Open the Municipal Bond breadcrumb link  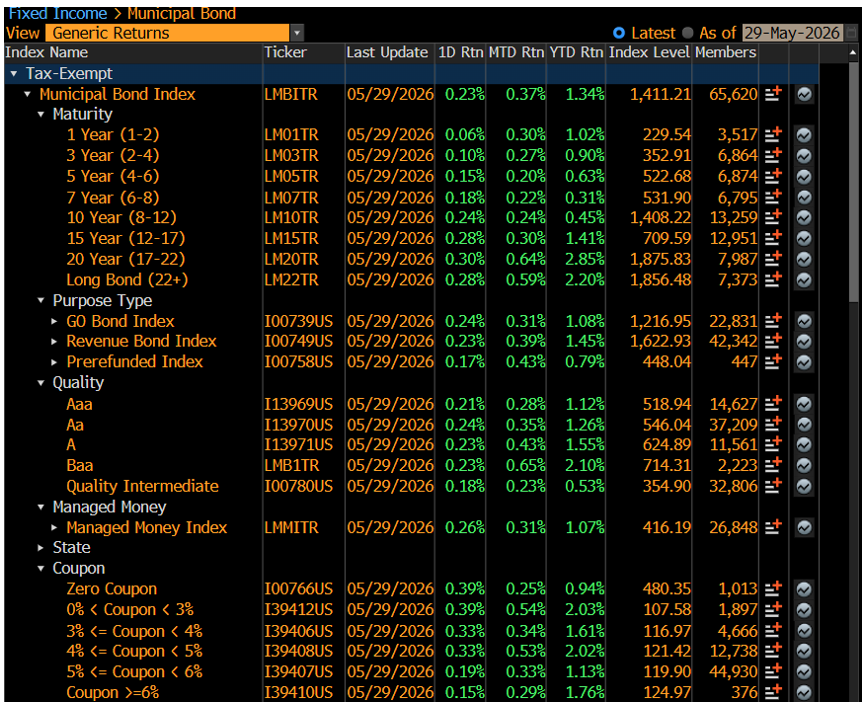point(182,13)
